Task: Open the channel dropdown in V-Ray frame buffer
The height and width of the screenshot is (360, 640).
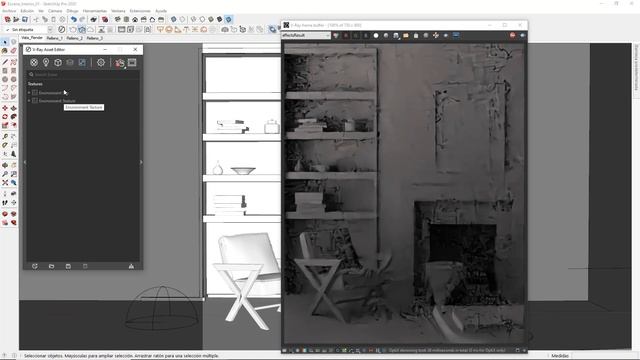Action: (x=306, y=36)
